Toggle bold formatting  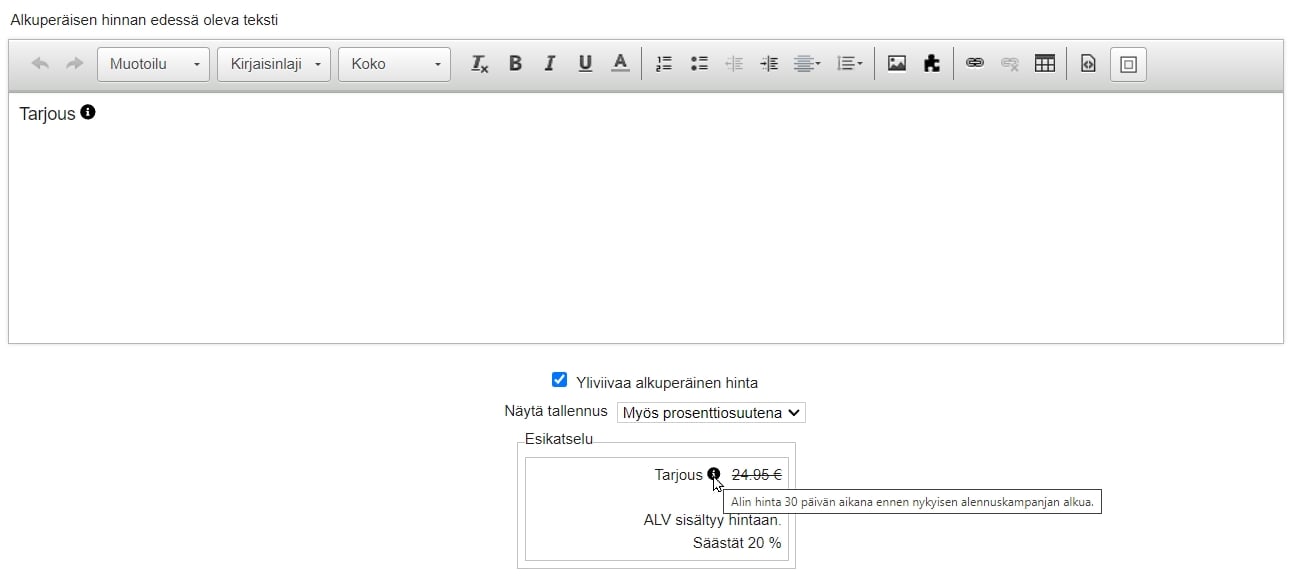[x=515, y=64]
